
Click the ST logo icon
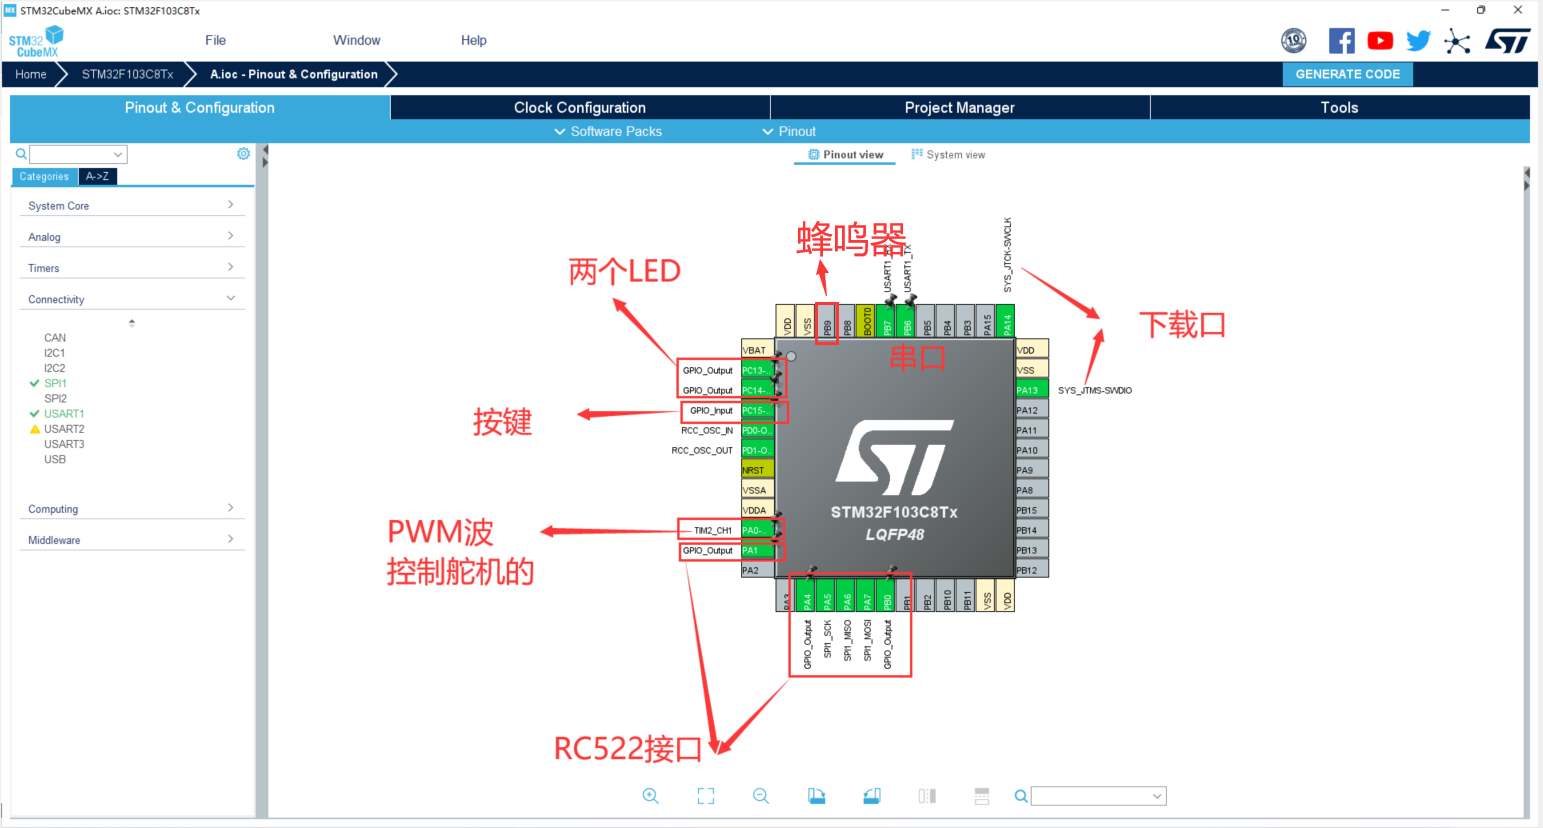point(1508,41)
